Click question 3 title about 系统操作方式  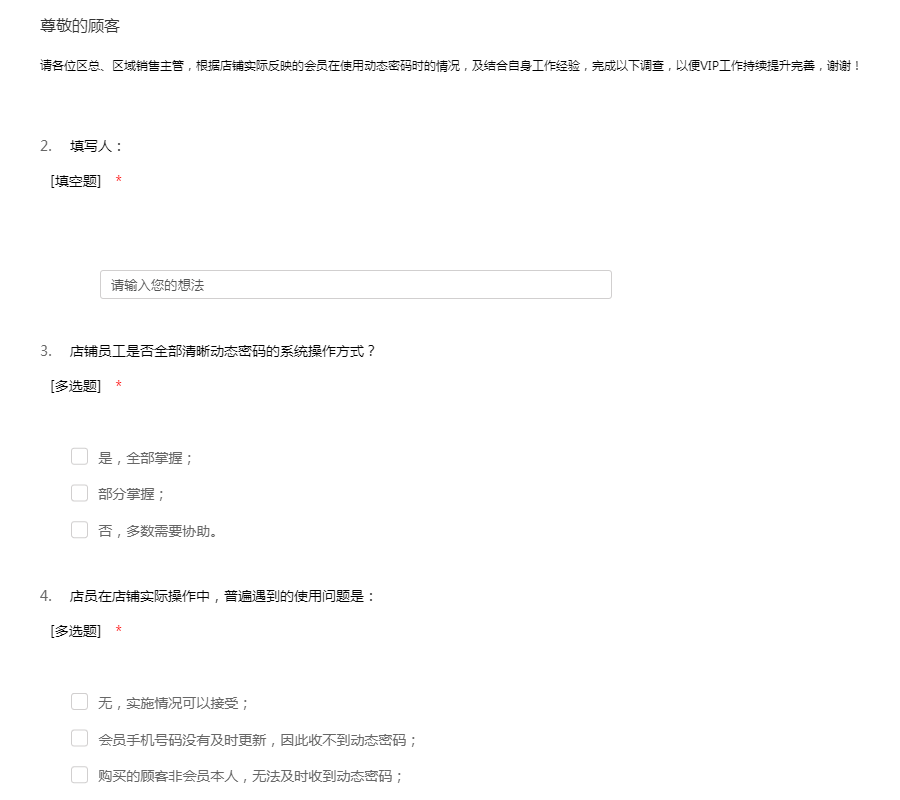pyautogui.click(x=222, y=351)
